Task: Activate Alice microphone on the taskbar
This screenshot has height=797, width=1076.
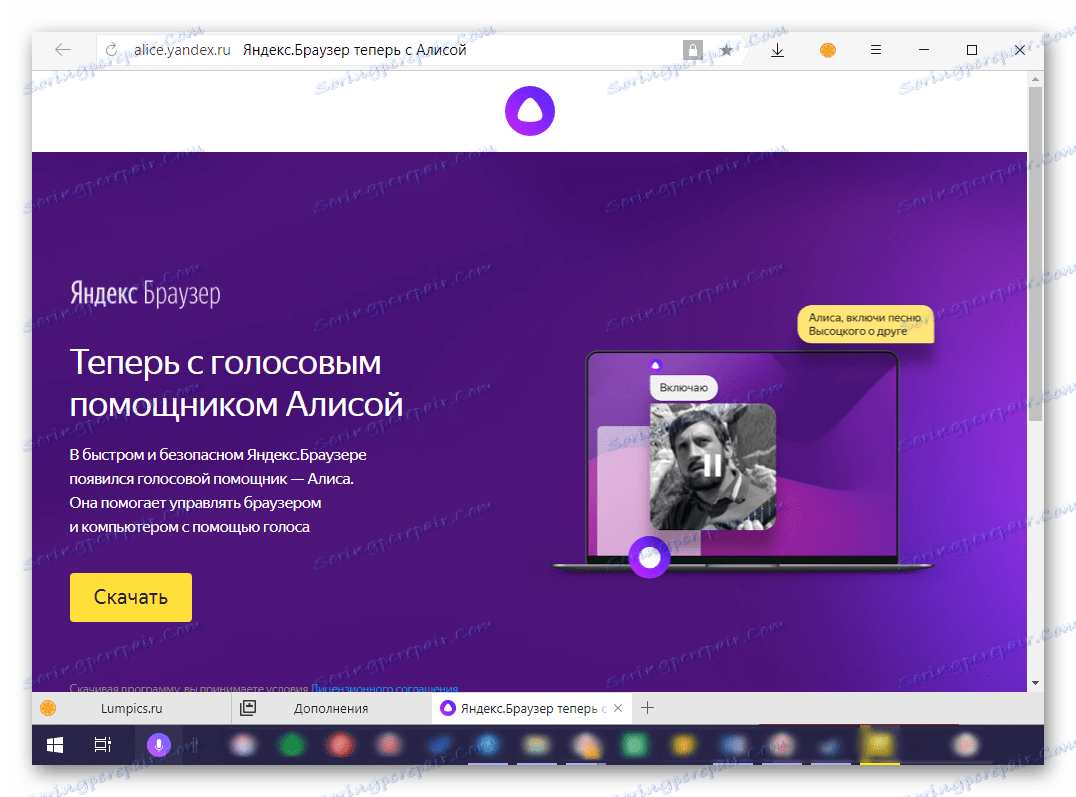Action: click(x=159, y=745)
